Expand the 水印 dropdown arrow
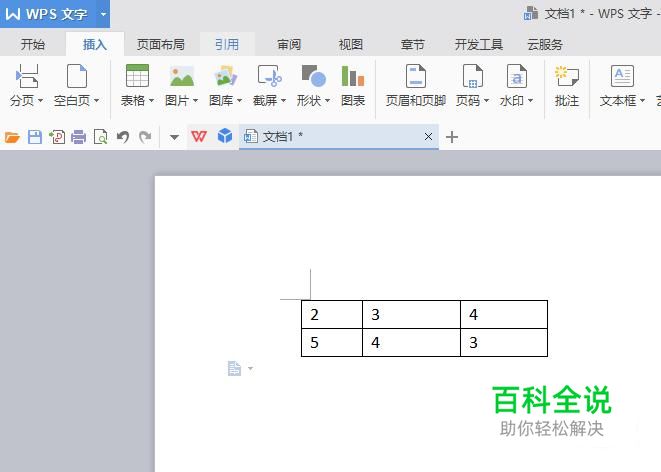Viewport: 661px width, 472px height. click(530, 101)
